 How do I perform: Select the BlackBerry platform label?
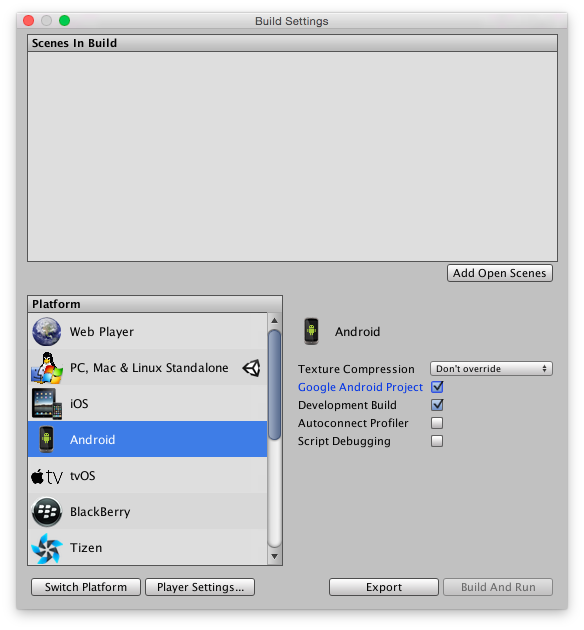pos(100,512)
